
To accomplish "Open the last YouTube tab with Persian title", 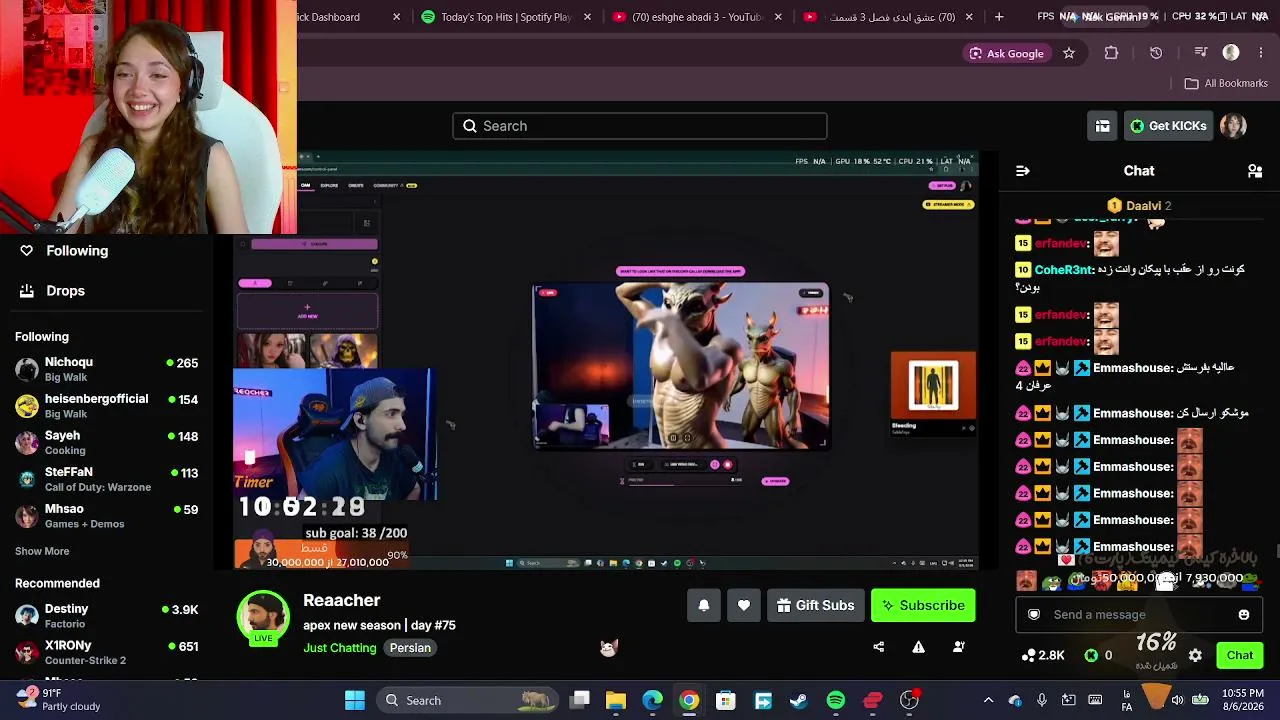I will [888, 17].
